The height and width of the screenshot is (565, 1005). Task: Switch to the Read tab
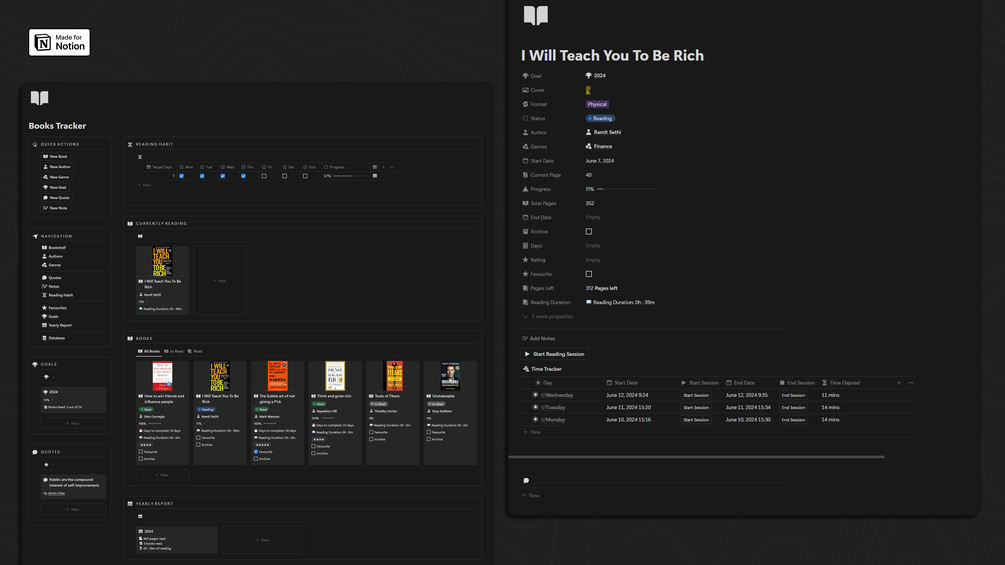pyautogui.click(x=195, y=351)
